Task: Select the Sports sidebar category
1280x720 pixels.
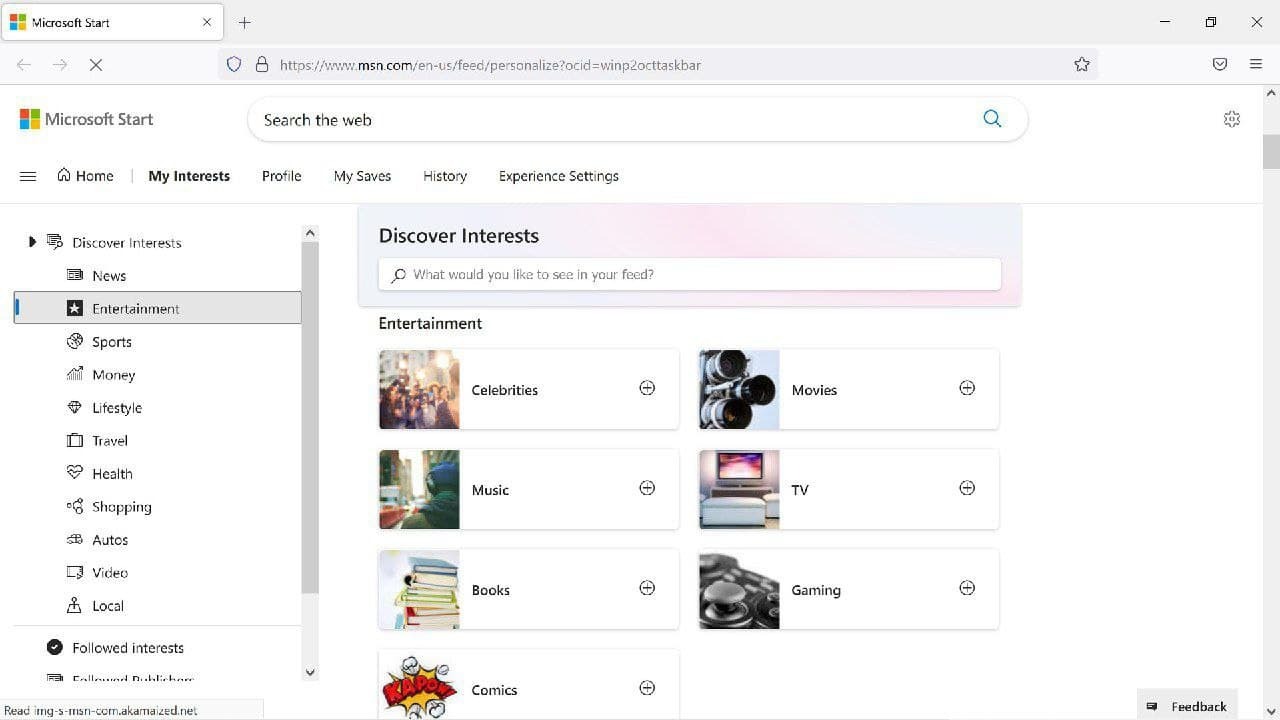Action: pos(157,341)
